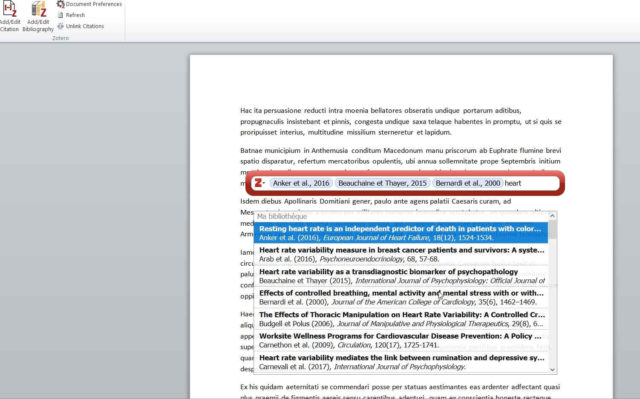Image resolution: width=640 pixels, height=399 pixels.
Task: Select the Beauchaine et Thayer, 2015 bubble
Action: [x=382, y=183]
